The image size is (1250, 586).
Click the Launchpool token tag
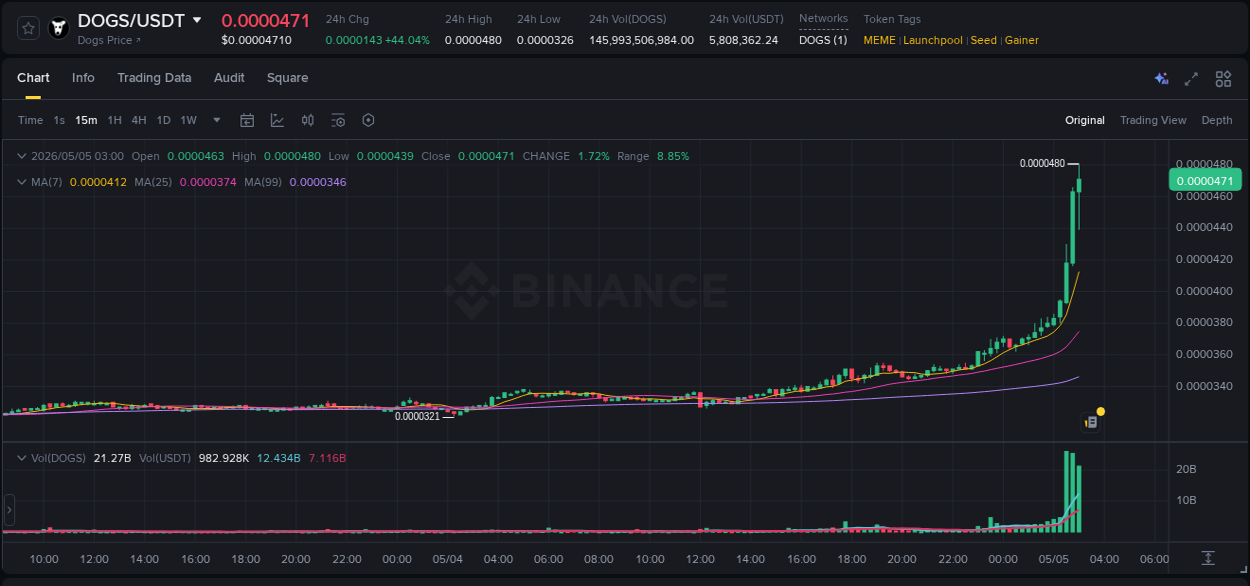pyautogui.click(x=933, y=40)
